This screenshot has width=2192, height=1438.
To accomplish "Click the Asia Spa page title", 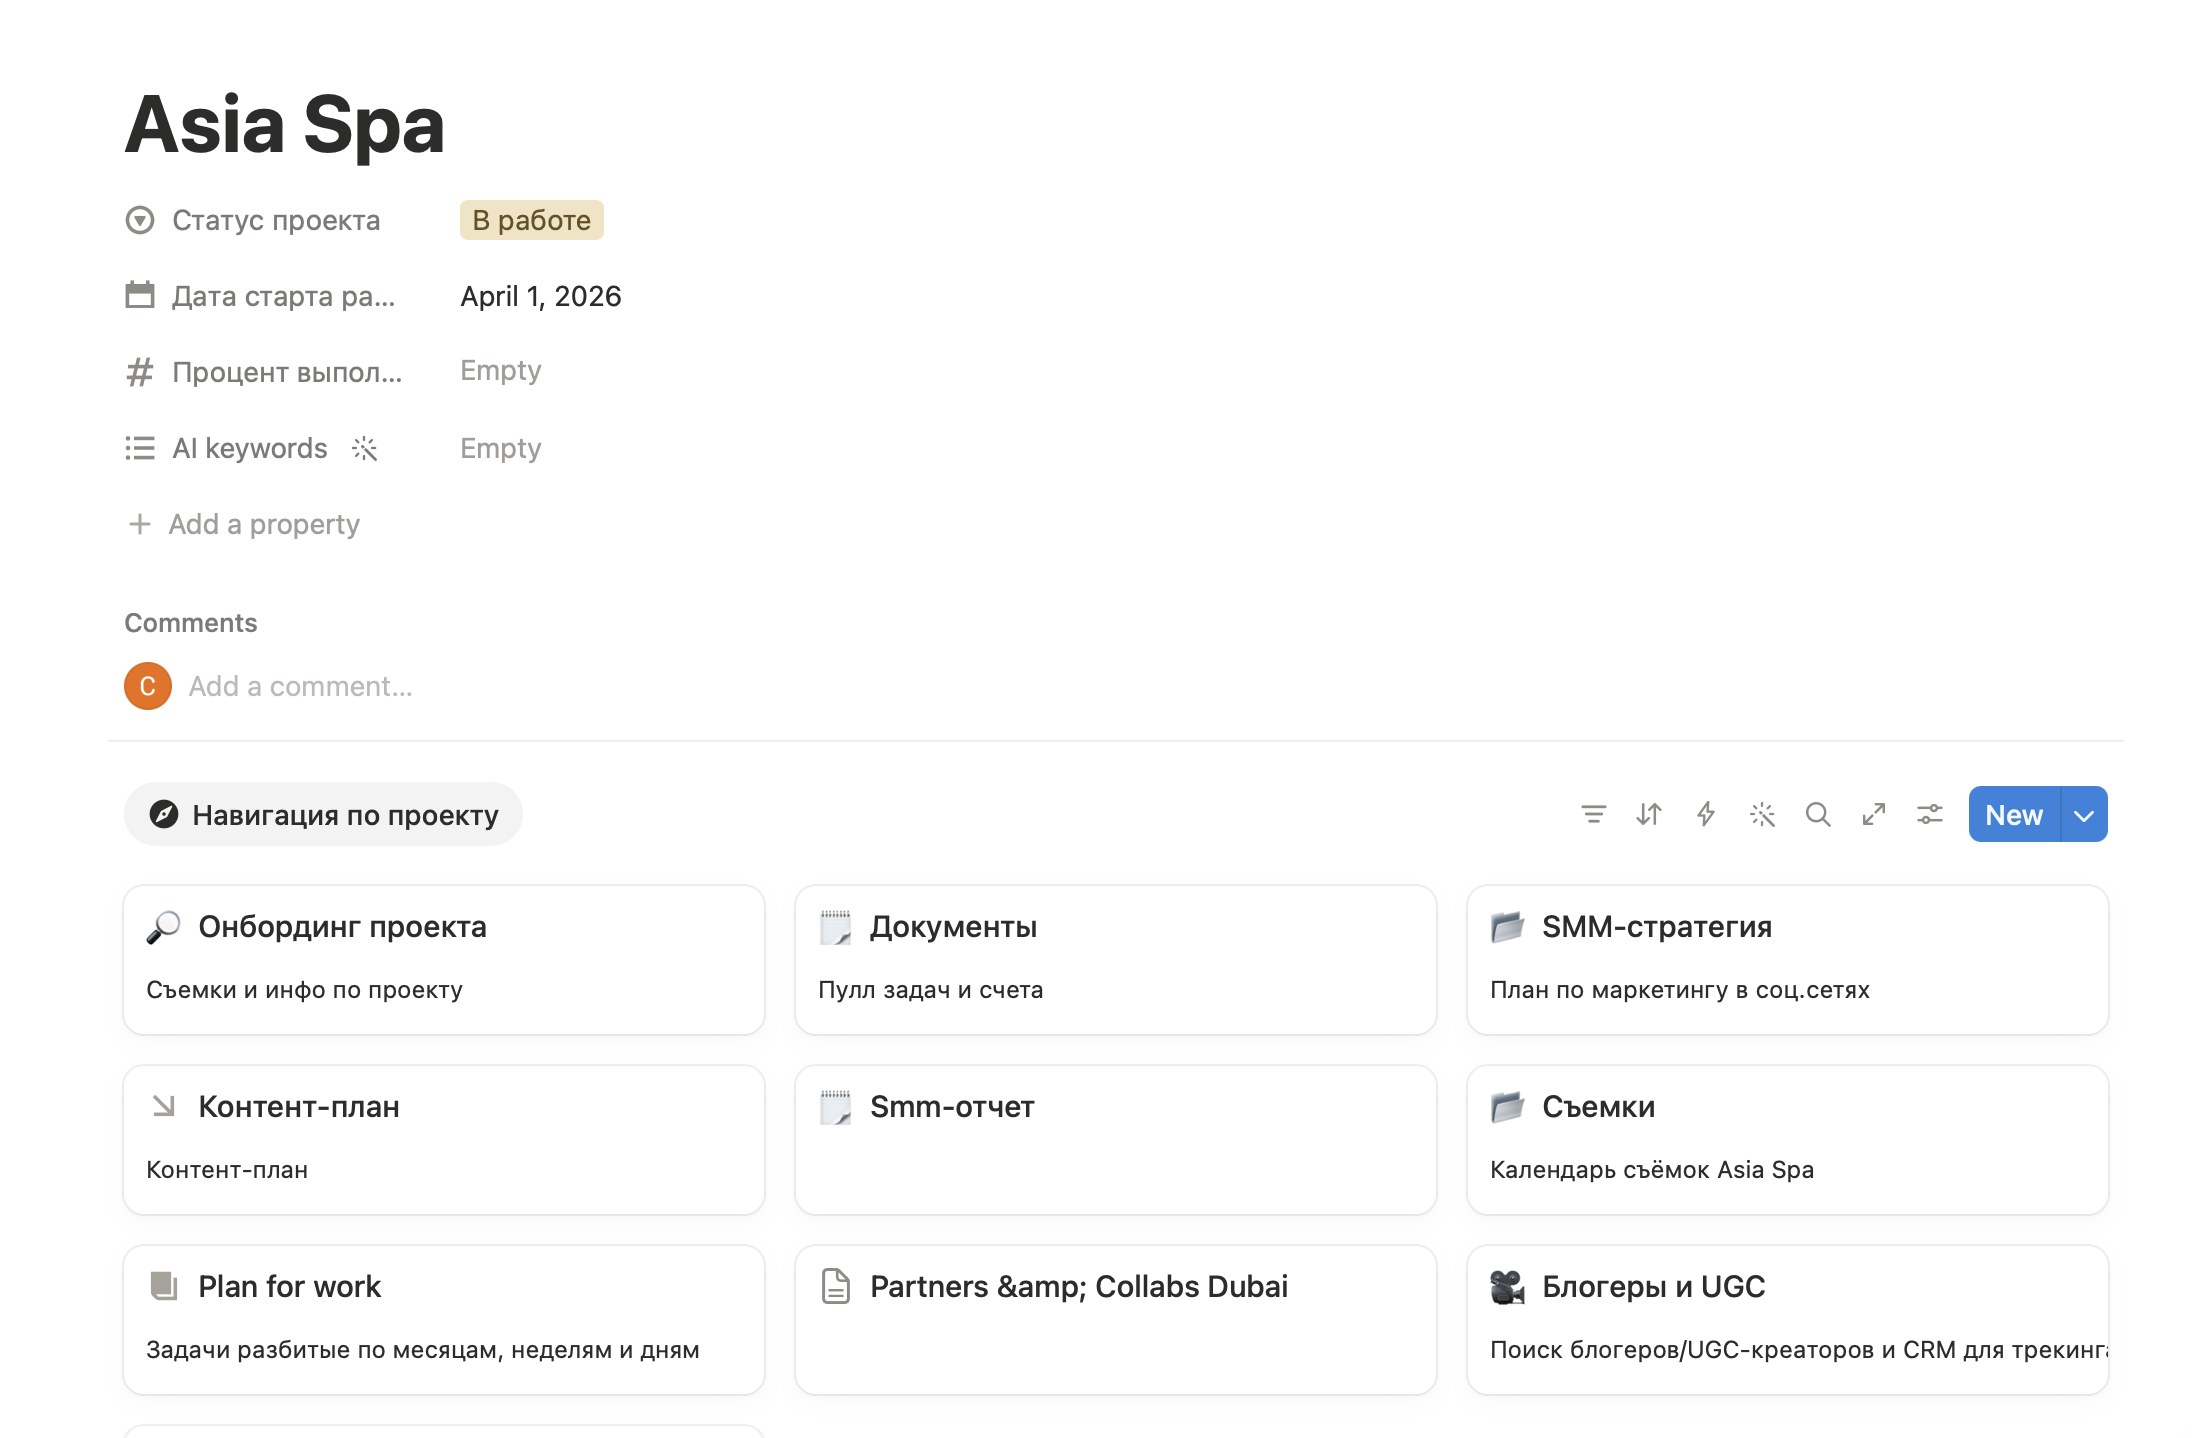I will [285, 125].
